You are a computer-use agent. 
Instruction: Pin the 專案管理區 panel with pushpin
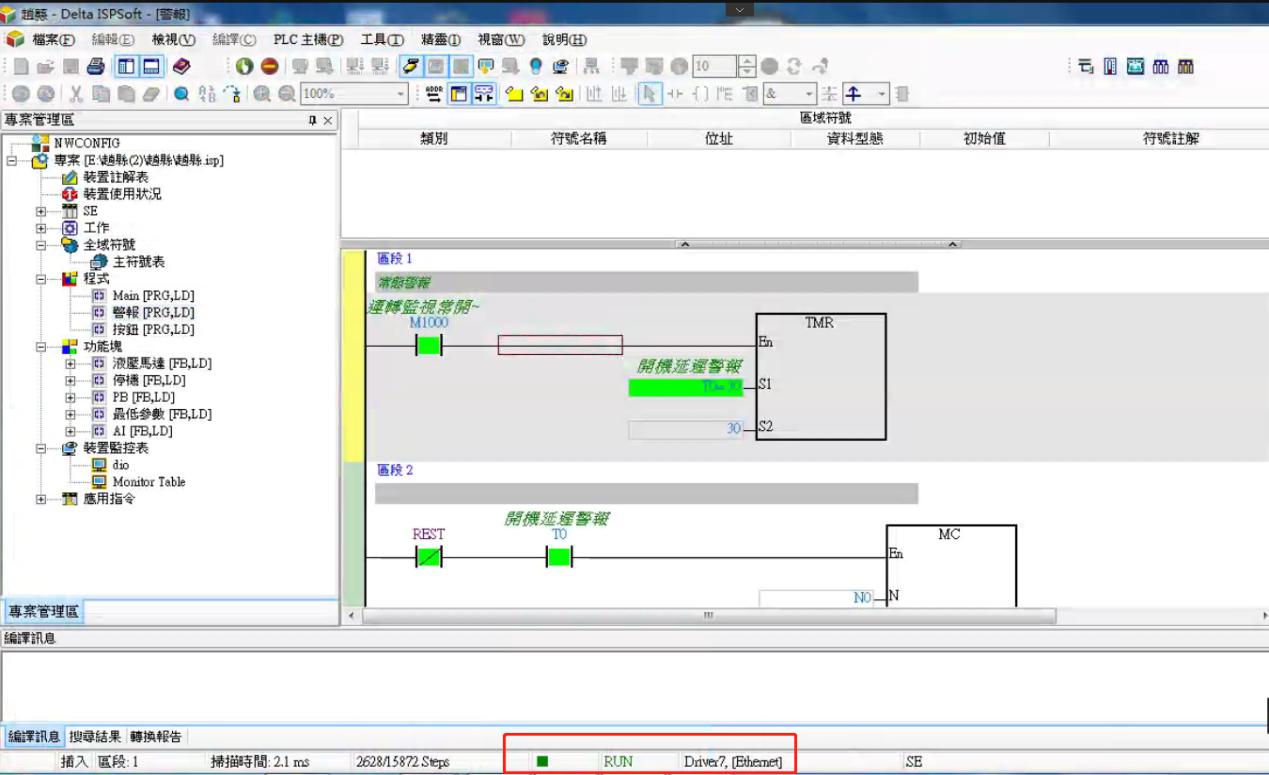tap(312, 120)
